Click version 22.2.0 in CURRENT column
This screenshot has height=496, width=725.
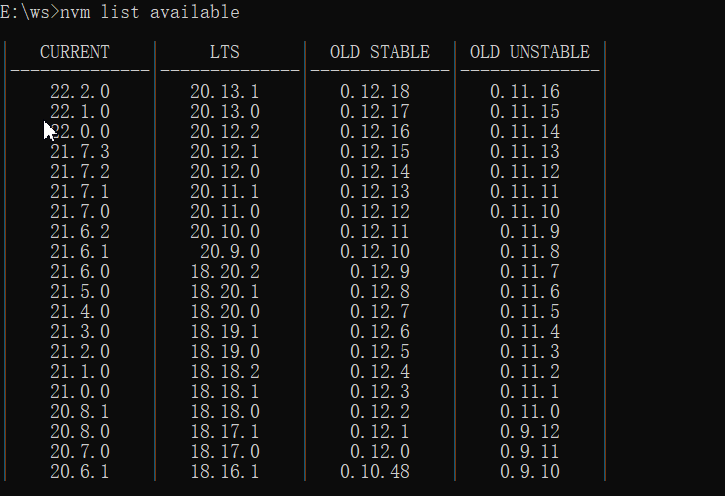pos(80,92)
